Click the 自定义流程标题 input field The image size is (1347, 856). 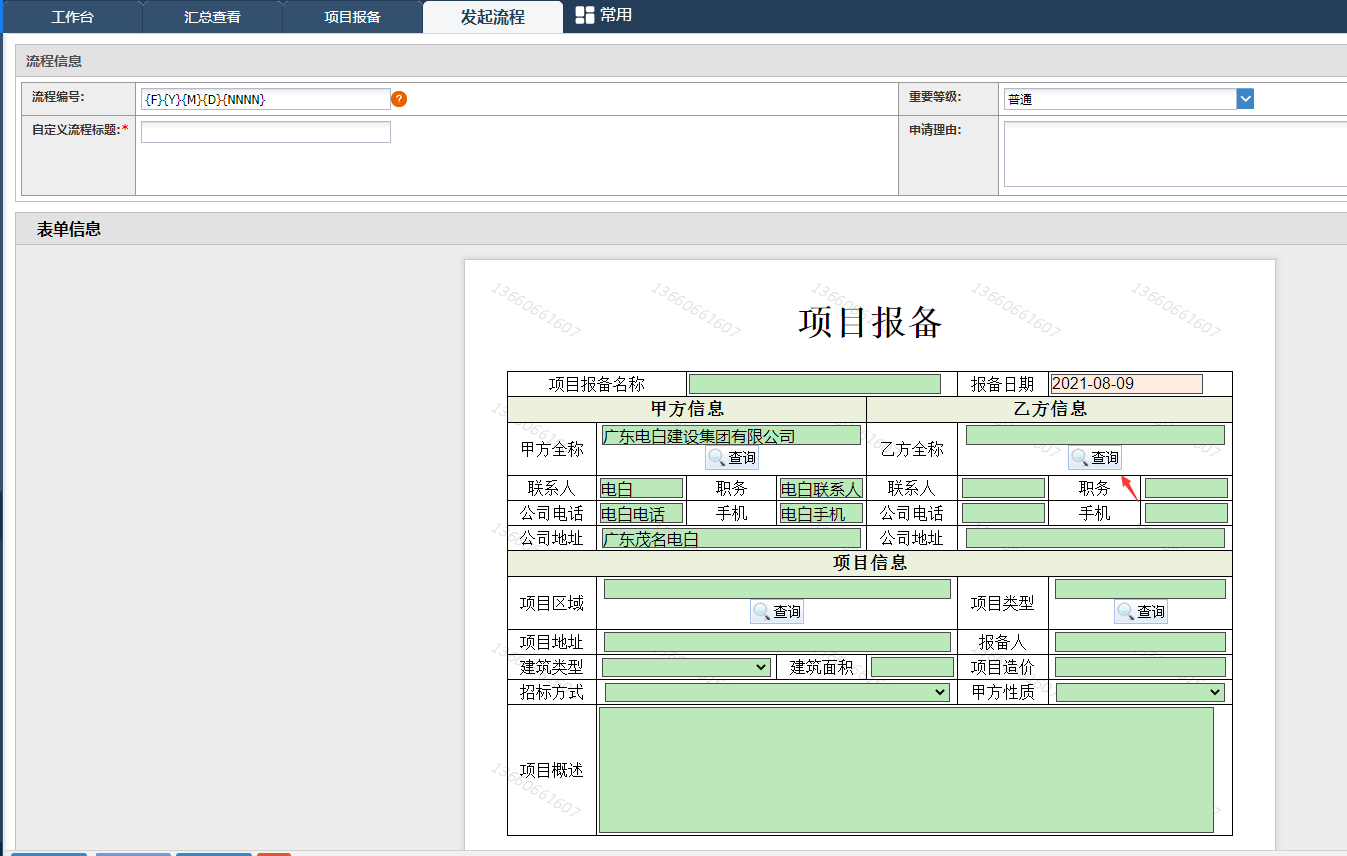266,132
